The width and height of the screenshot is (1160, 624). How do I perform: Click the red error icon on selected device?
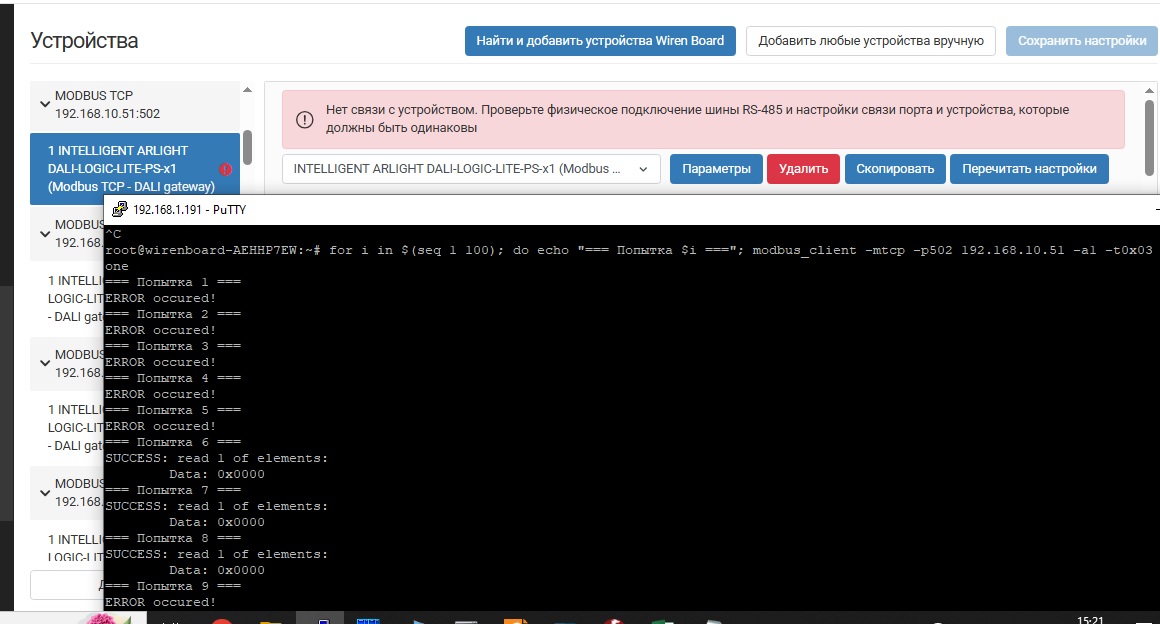click(226, 169)
